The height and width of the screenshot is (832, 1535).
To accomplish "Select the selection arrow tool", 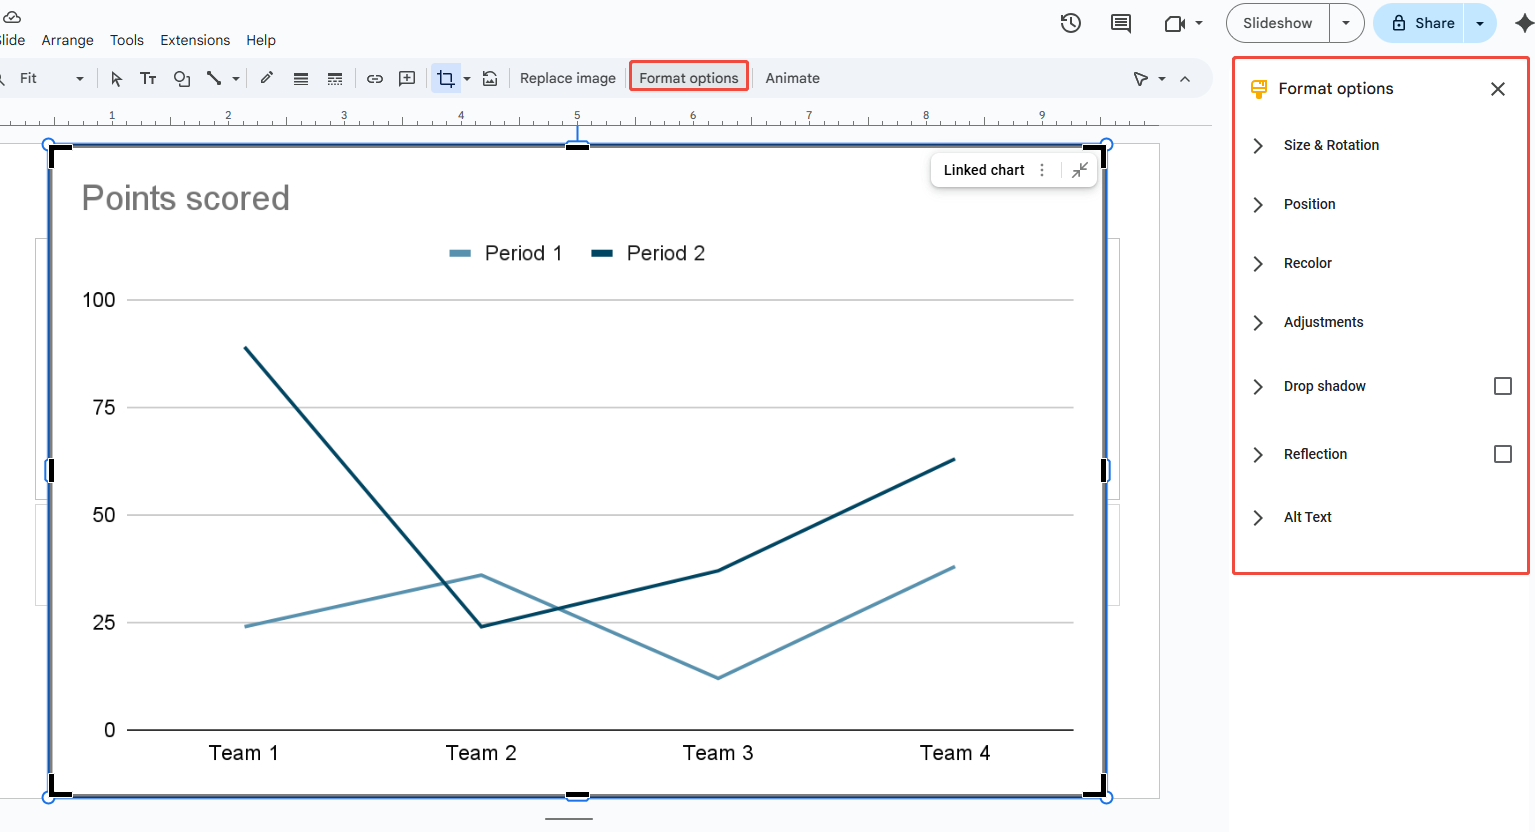I will click(x=116, y=78).
